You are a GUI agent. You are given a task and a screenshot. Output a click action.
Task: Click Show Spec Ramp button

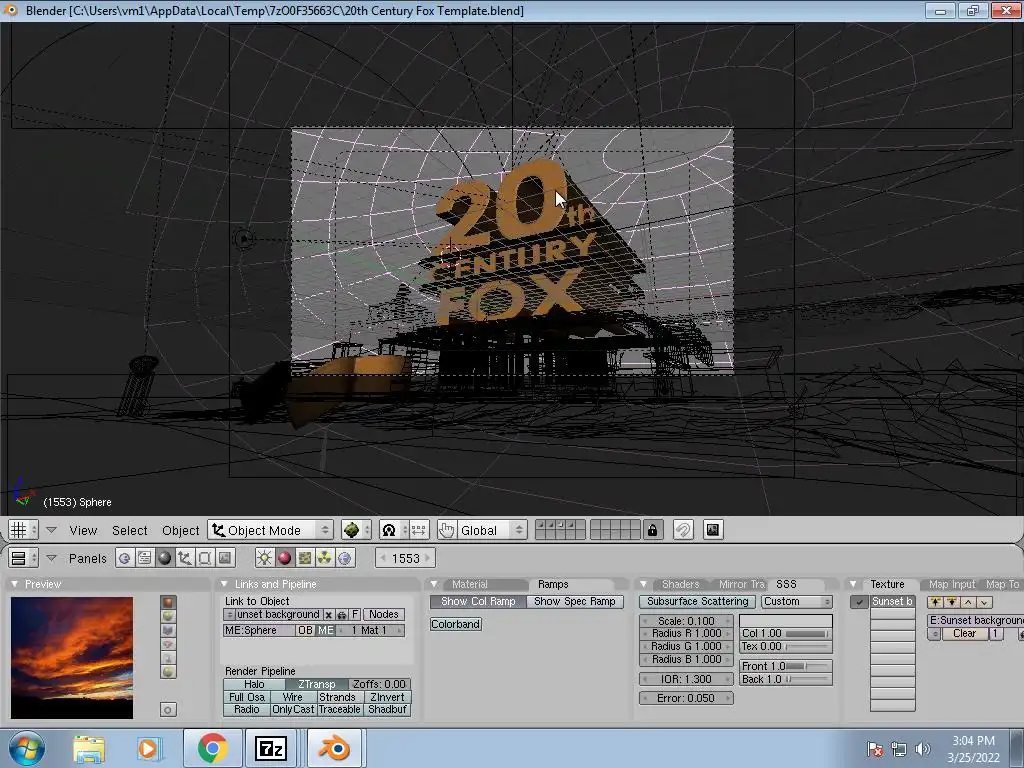coord(575,601)
